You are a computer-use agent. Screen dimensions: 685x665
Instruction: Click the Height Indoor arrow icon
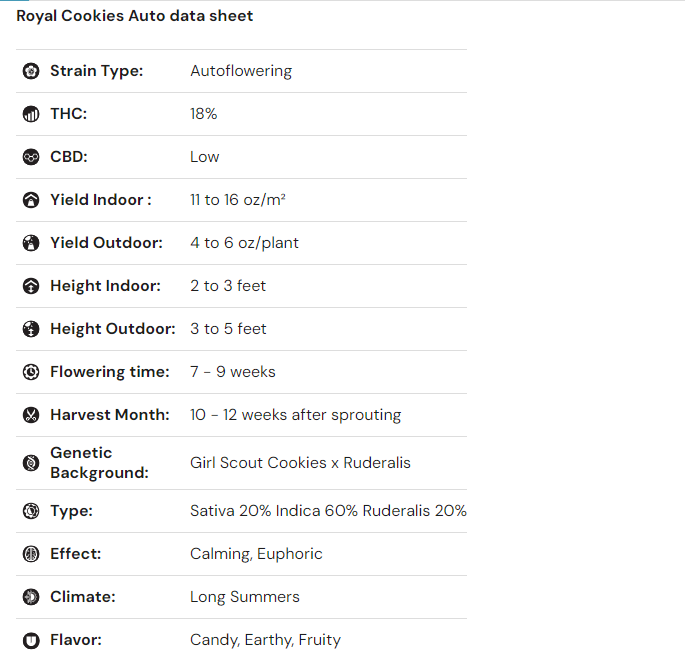coord(31,286)
